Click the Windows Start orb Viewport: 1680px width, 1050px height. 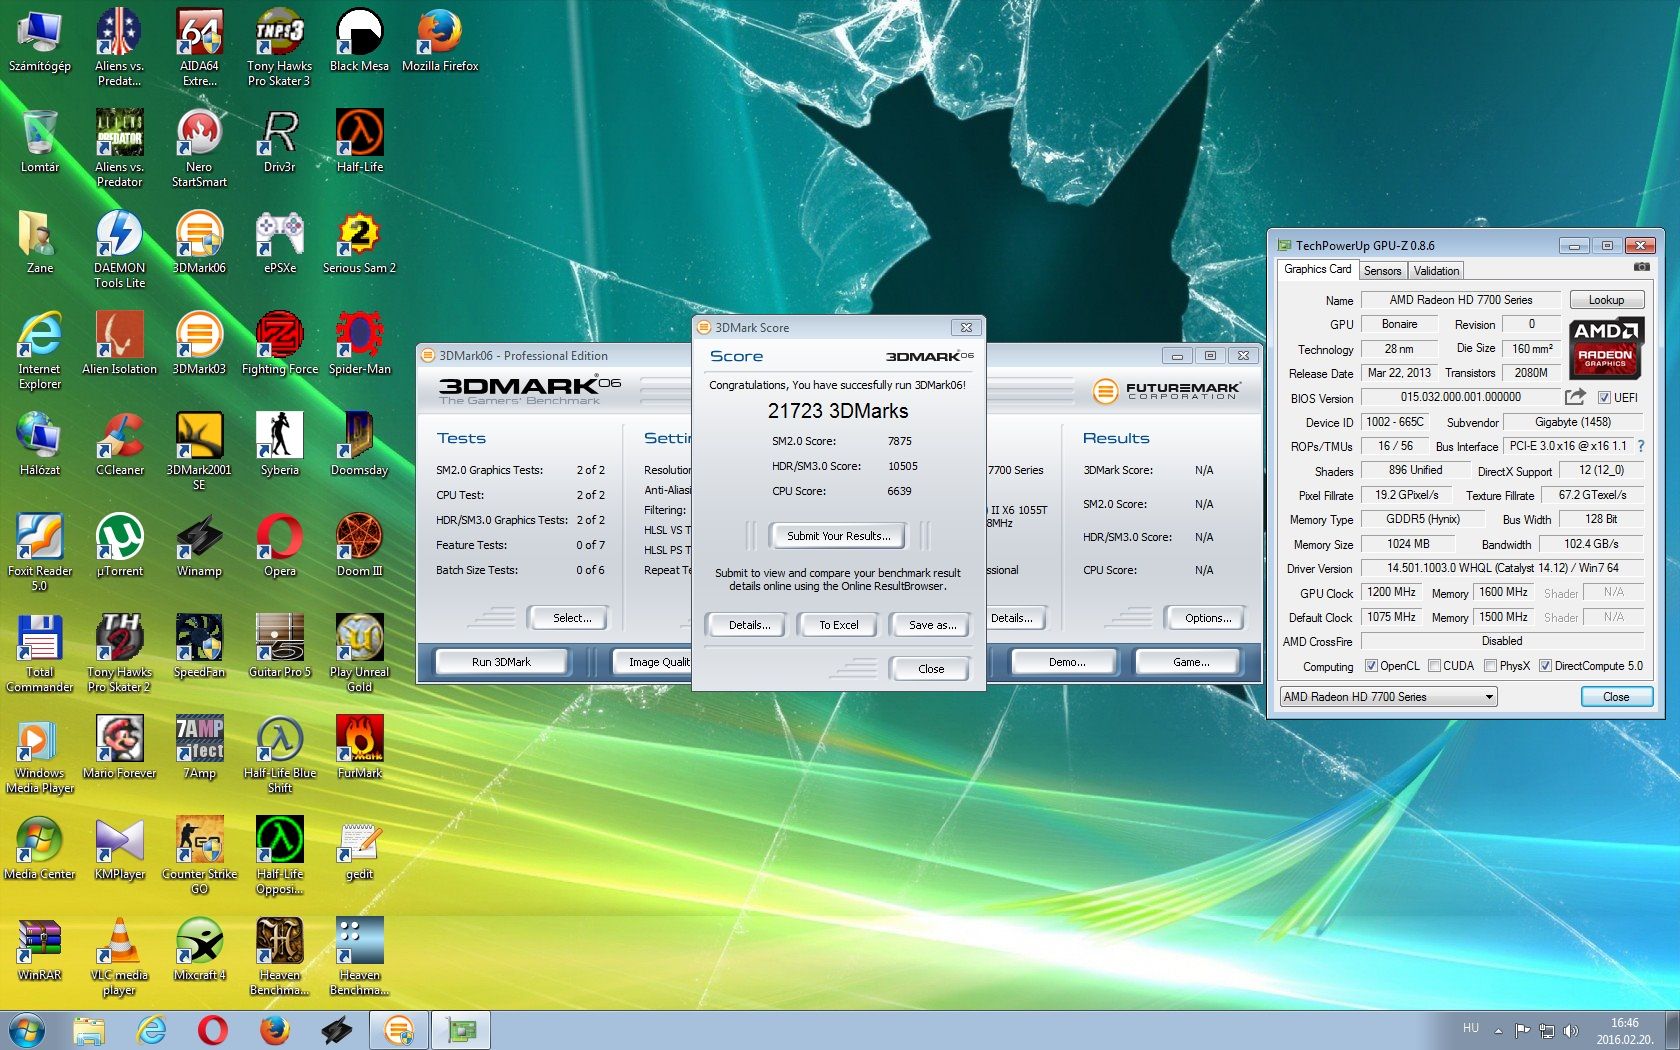[x=27, y=1030]
